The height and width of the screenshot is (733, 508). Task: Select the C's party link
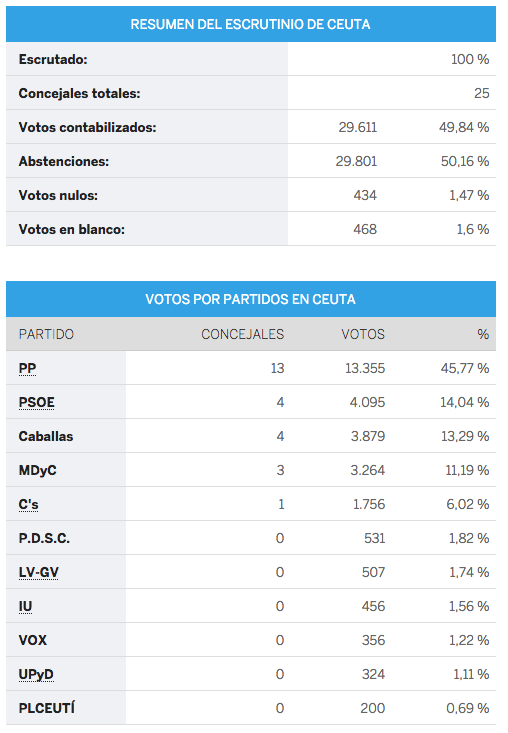click(x=29, y=504)
